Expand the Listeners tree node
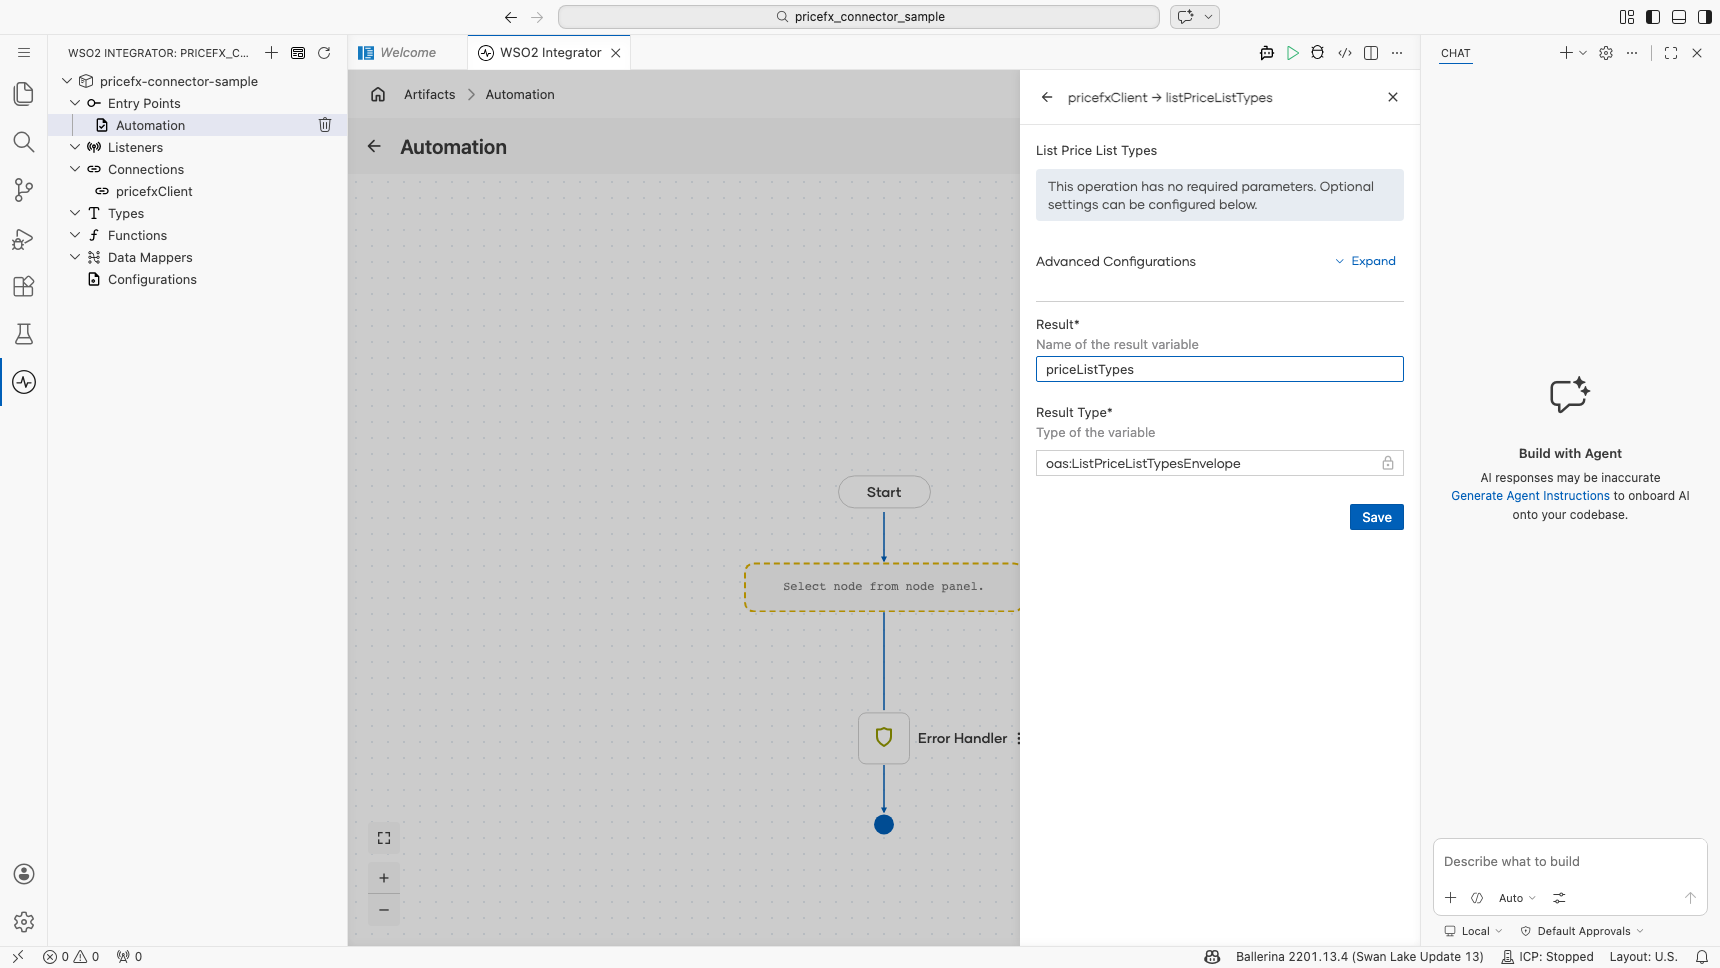The image size is (1720, 968). pyautogui.click(x=75, y=147)
